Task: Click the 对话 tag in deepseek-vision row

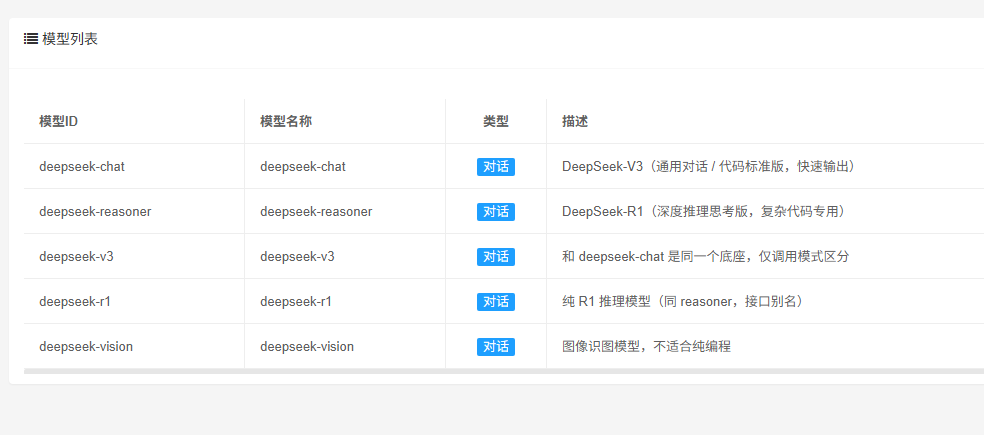Action: pyautogui.click(x=496, y=346)
